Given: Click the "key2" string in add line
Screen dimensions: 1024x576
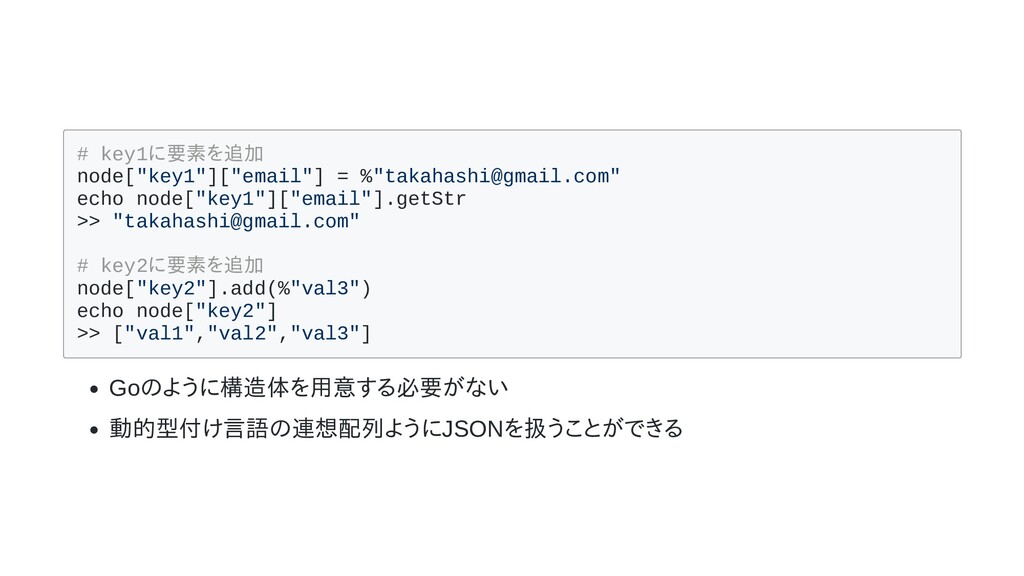Looking at the screenshot, I should tap(171, 289).
